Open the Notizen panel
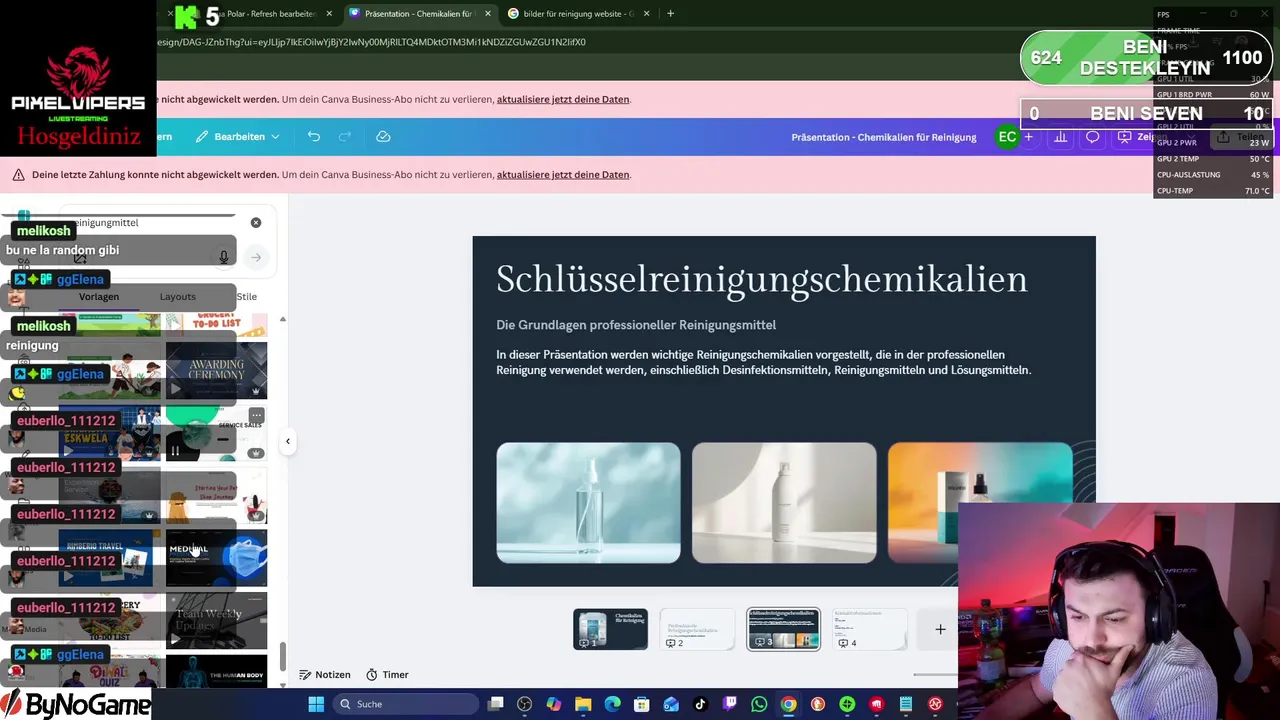The height and width of the screenshot is (720, 1280). point(325,675)
